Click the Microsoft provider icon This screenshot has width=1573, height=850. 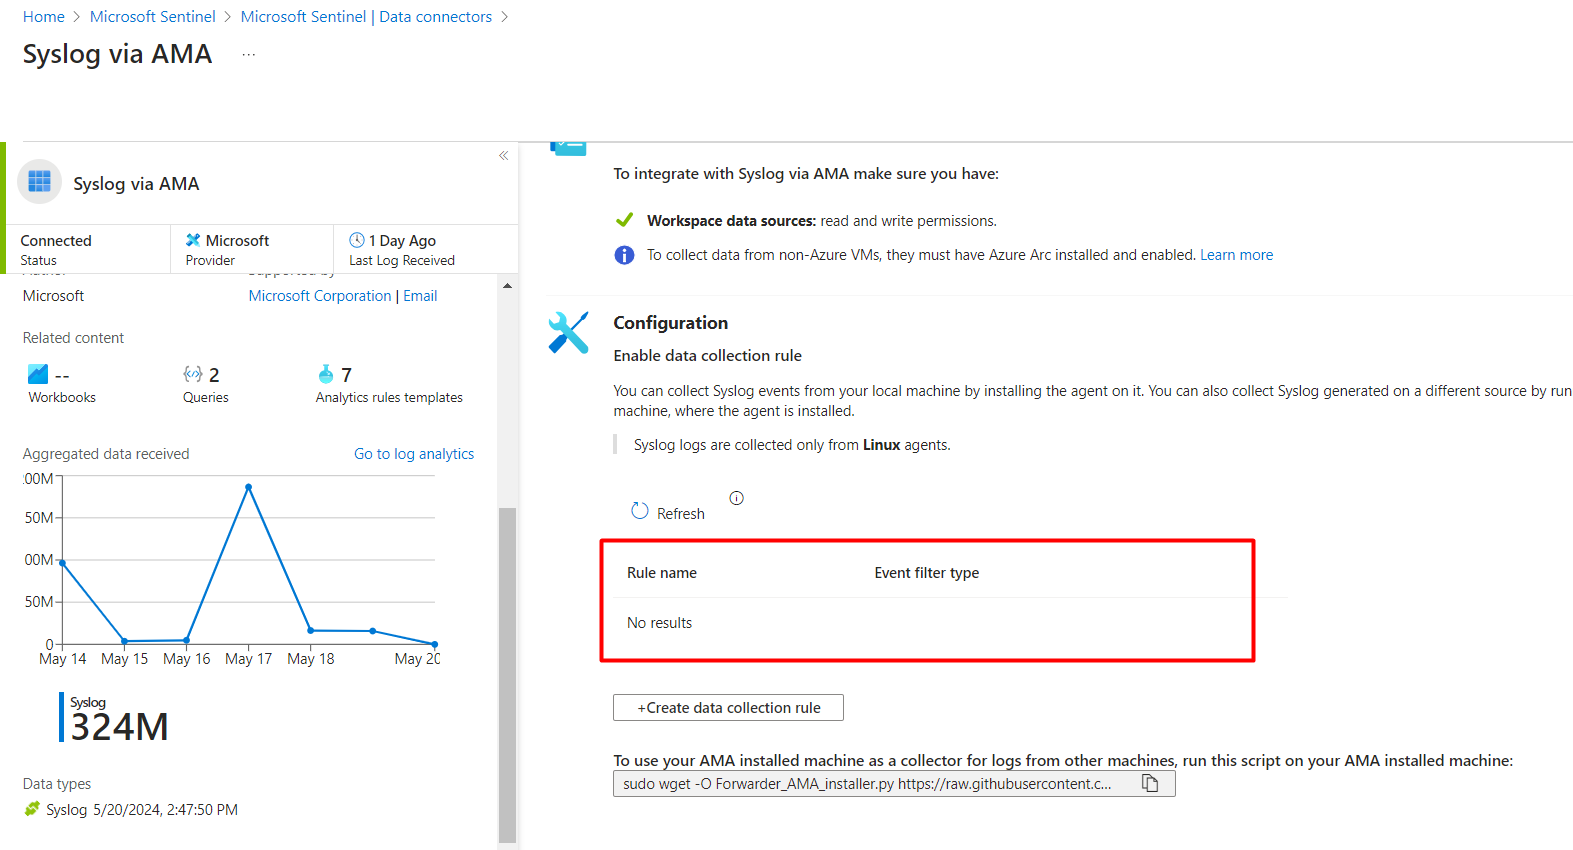193,240
